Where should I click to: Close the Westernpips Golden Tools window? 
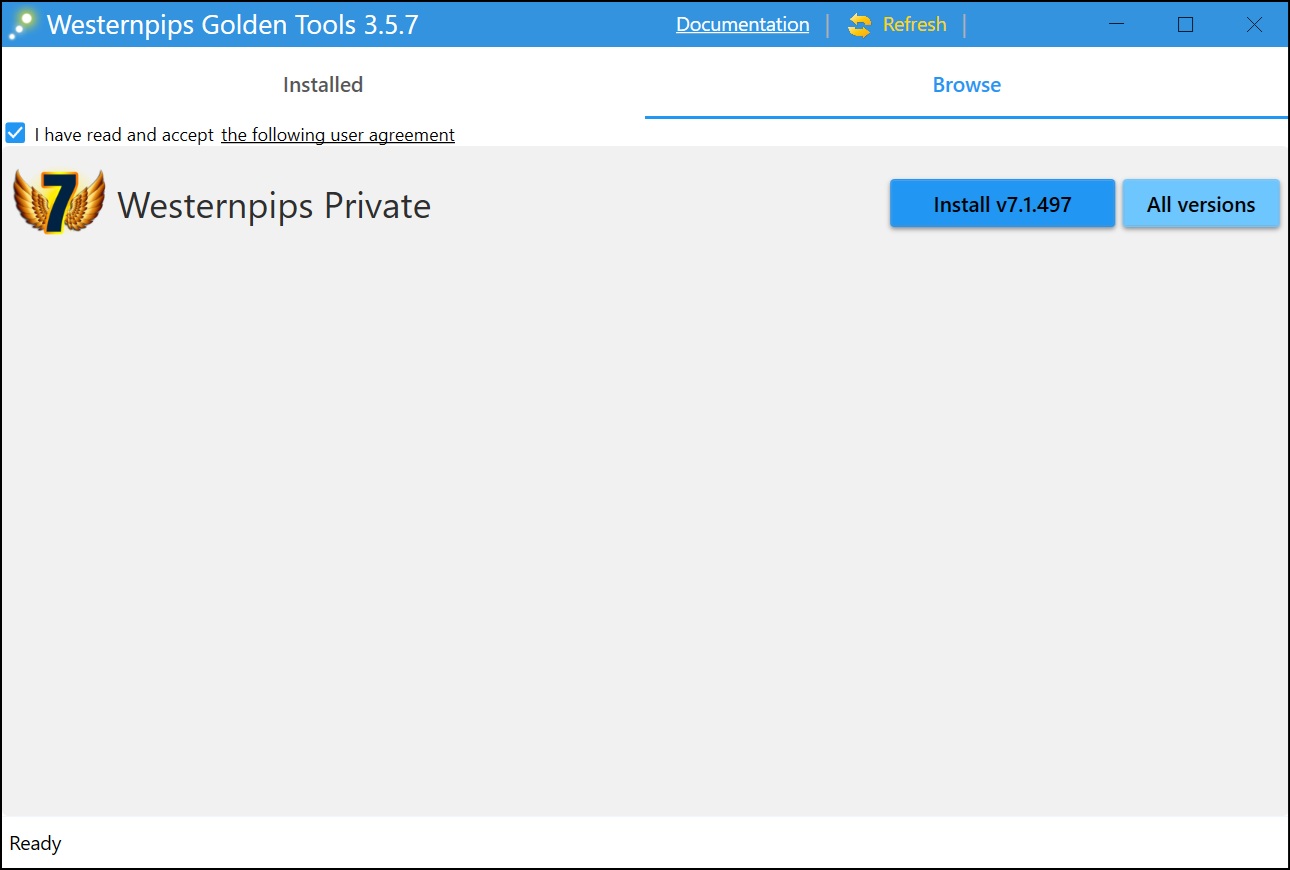(x=1254, y=25)
